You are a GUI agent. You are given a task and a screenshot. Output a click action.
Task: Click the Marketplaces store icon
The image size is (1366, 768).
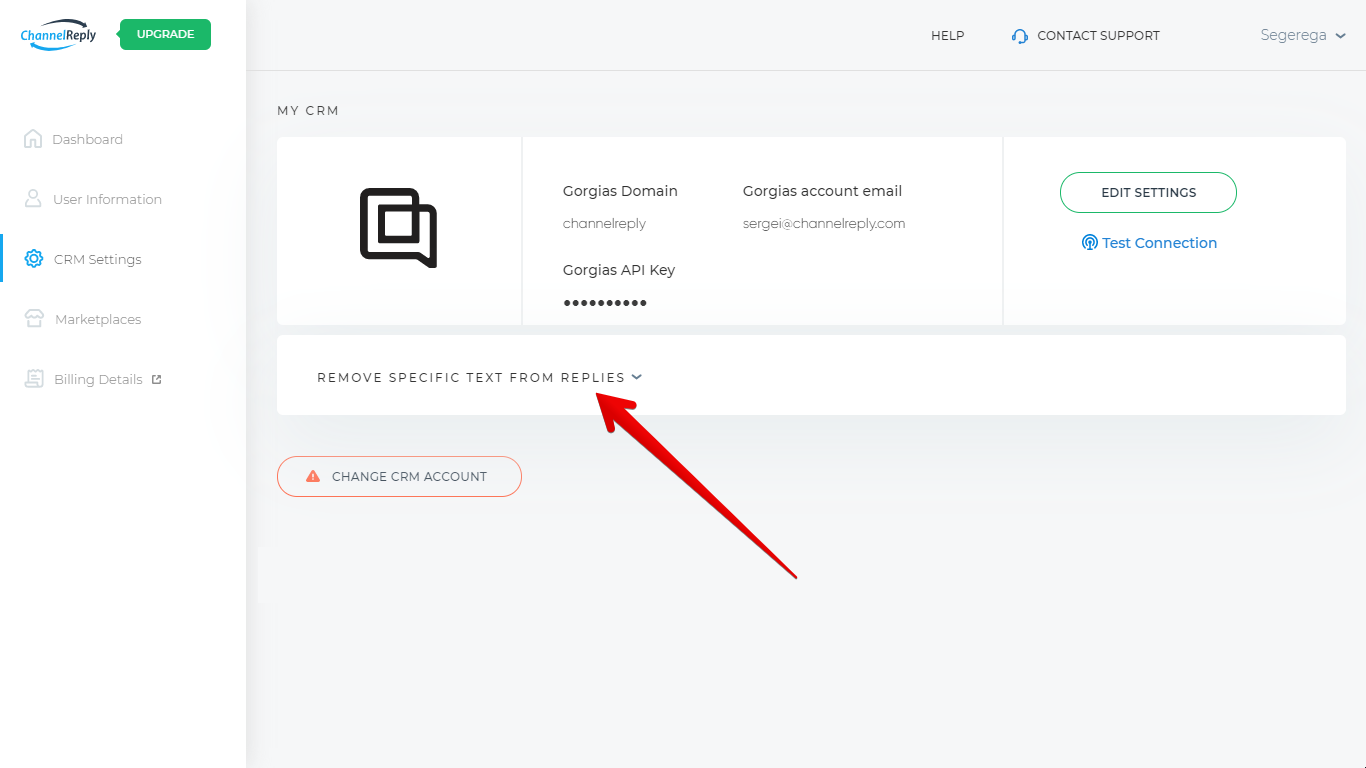coord(34,319)
